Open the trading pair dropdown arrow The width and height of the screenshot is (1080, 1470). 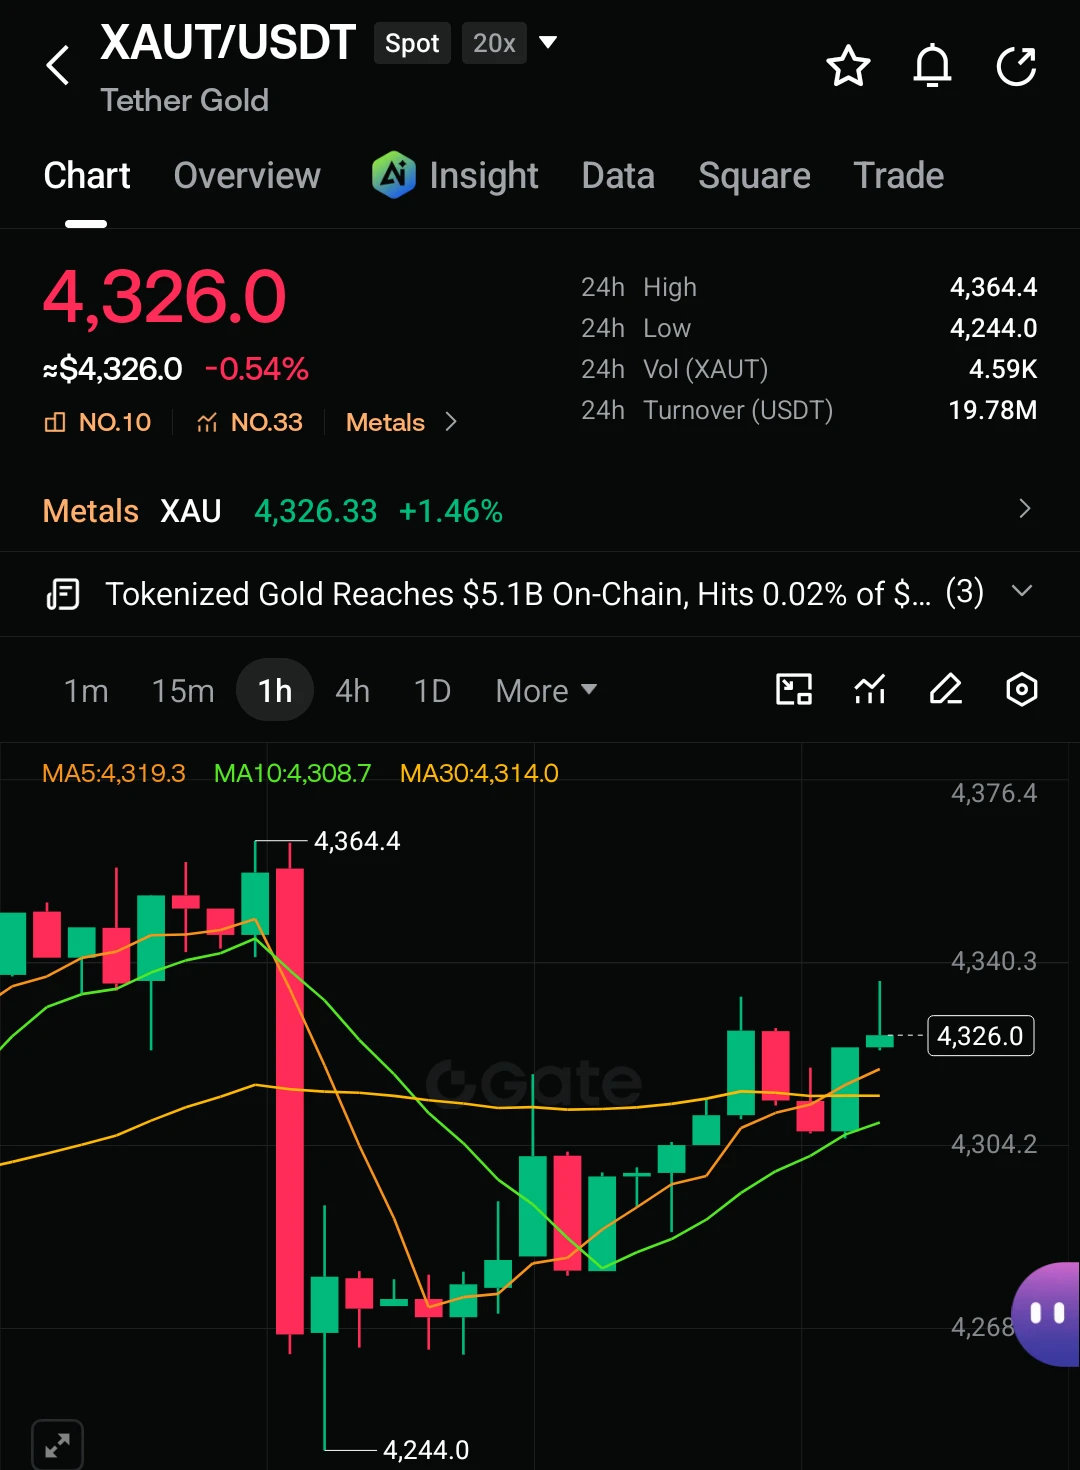[x=548, y=43]
